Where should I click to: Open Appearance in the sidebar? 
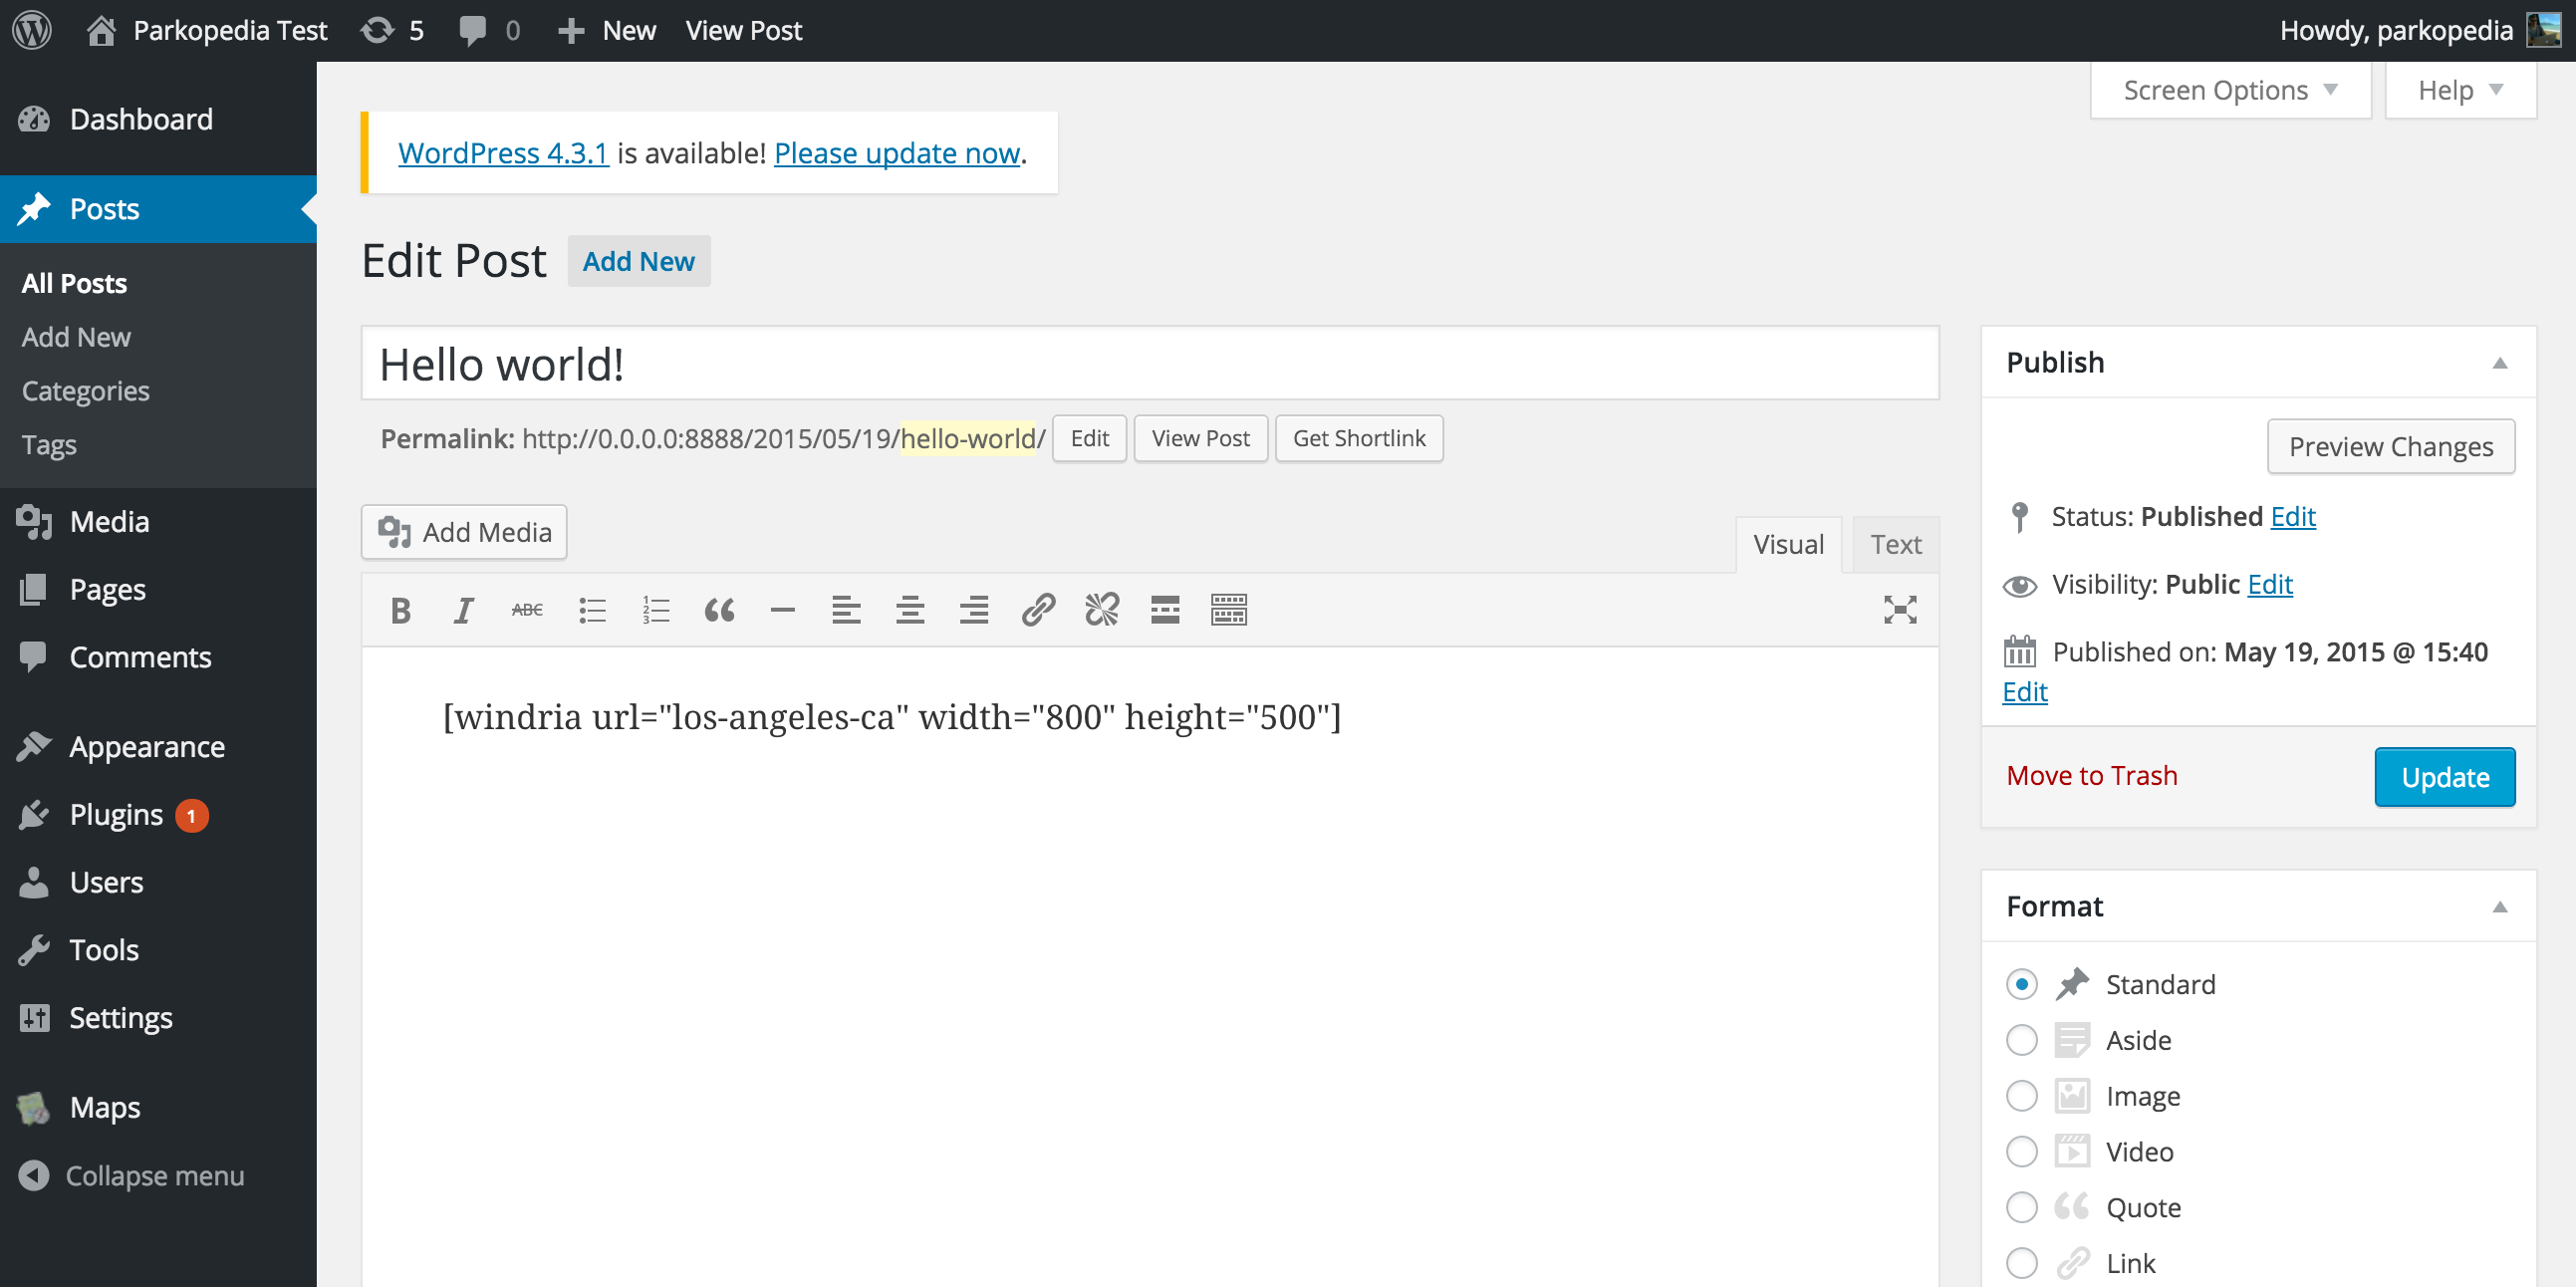(158, 747)
